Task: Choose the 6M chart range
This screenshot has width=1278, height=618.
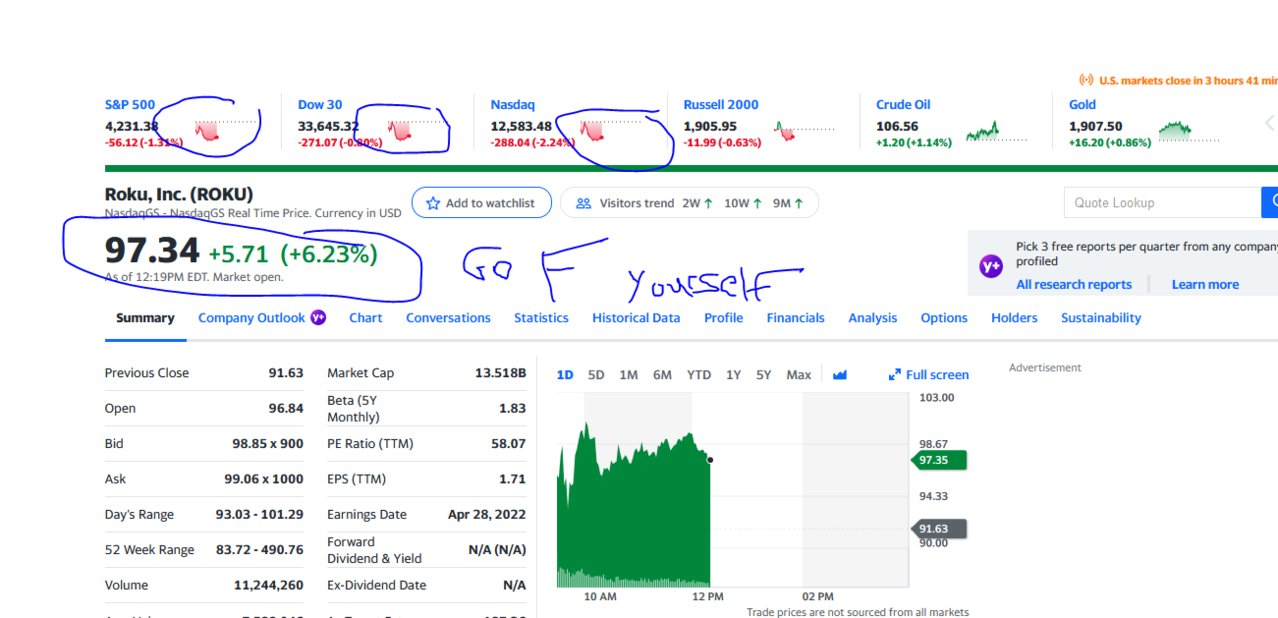Action: pos(662,375)
